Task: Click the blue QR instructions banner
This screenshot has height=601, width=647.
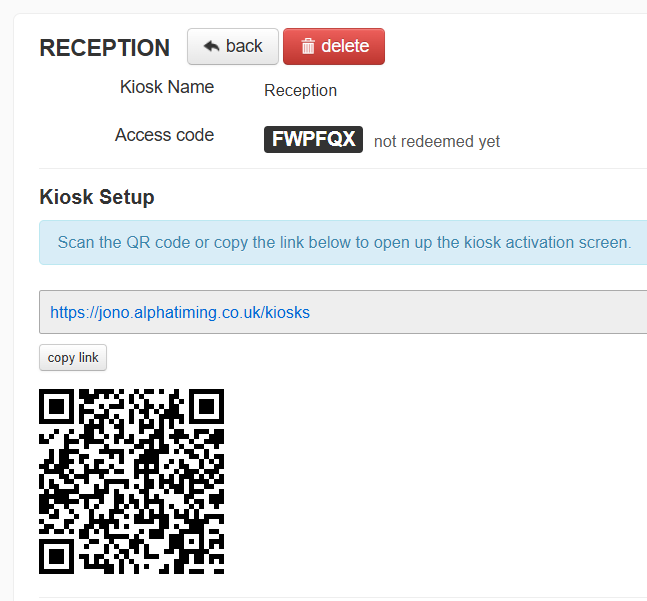Action: point(343,243)
